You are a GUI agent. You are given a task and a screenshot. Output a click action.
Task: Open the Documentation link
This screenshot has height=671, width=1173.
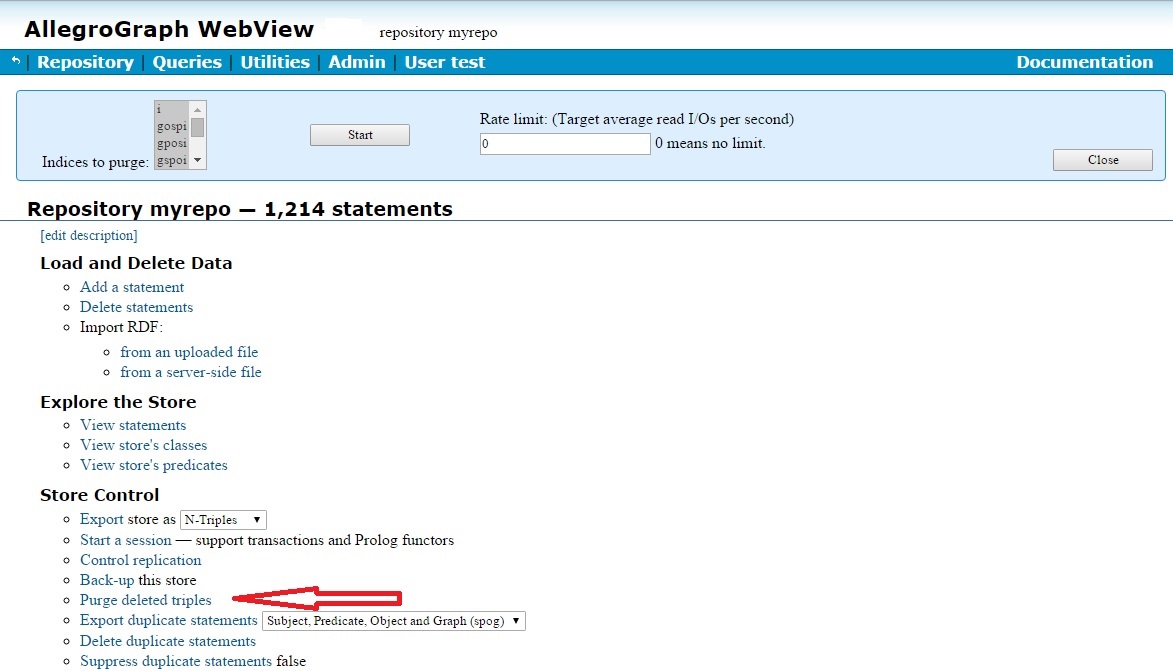tap(1084, 62)
